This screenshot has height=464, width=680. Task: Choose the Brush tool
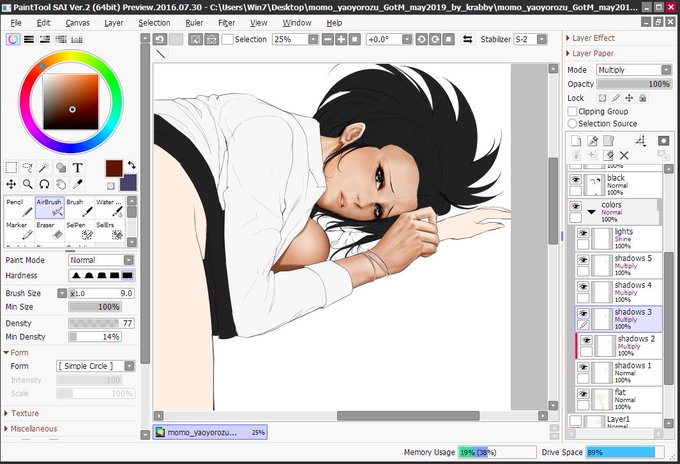click(x=79, y=207)
